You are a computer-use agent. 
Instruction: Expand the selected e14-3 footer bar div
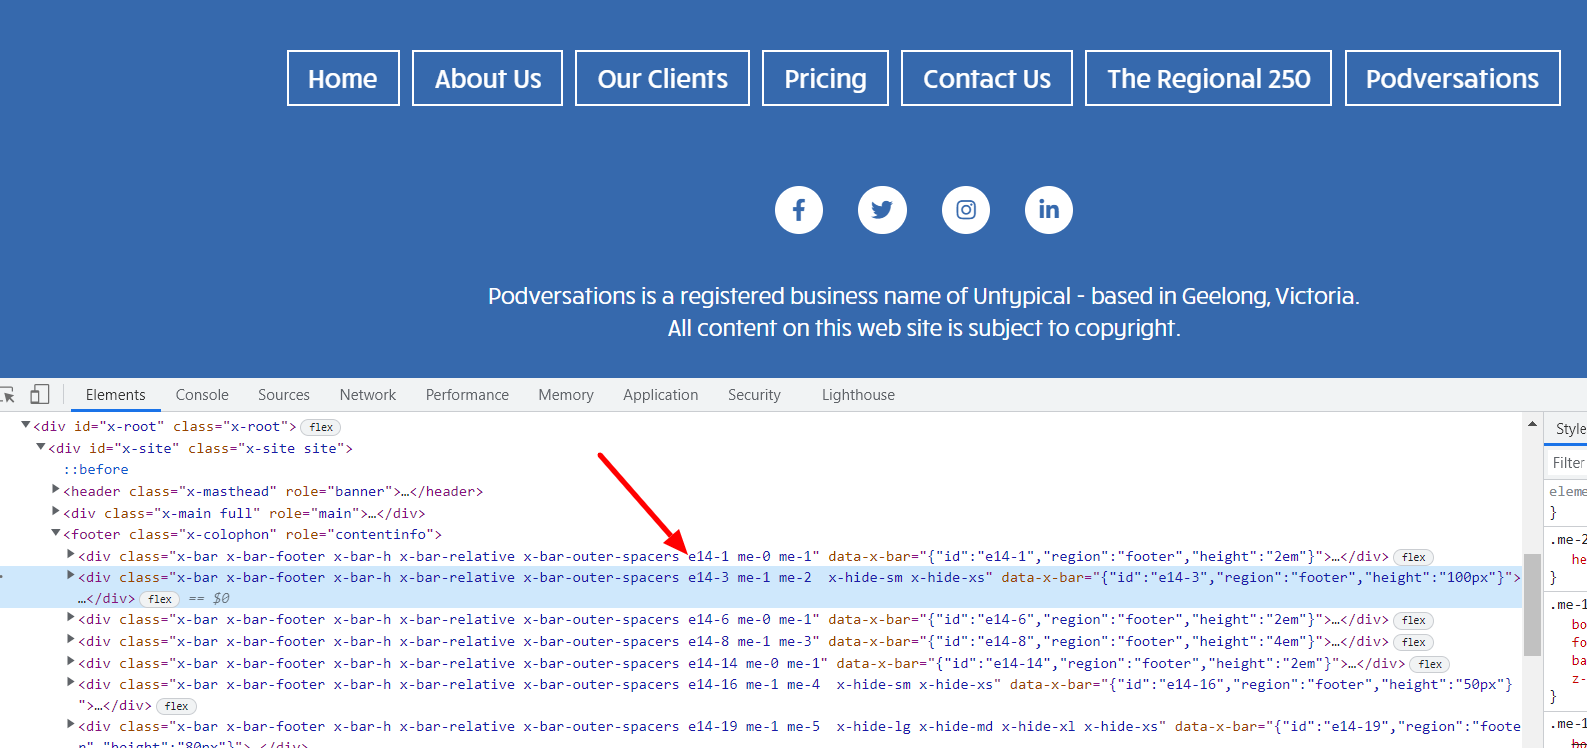point(71,575)
